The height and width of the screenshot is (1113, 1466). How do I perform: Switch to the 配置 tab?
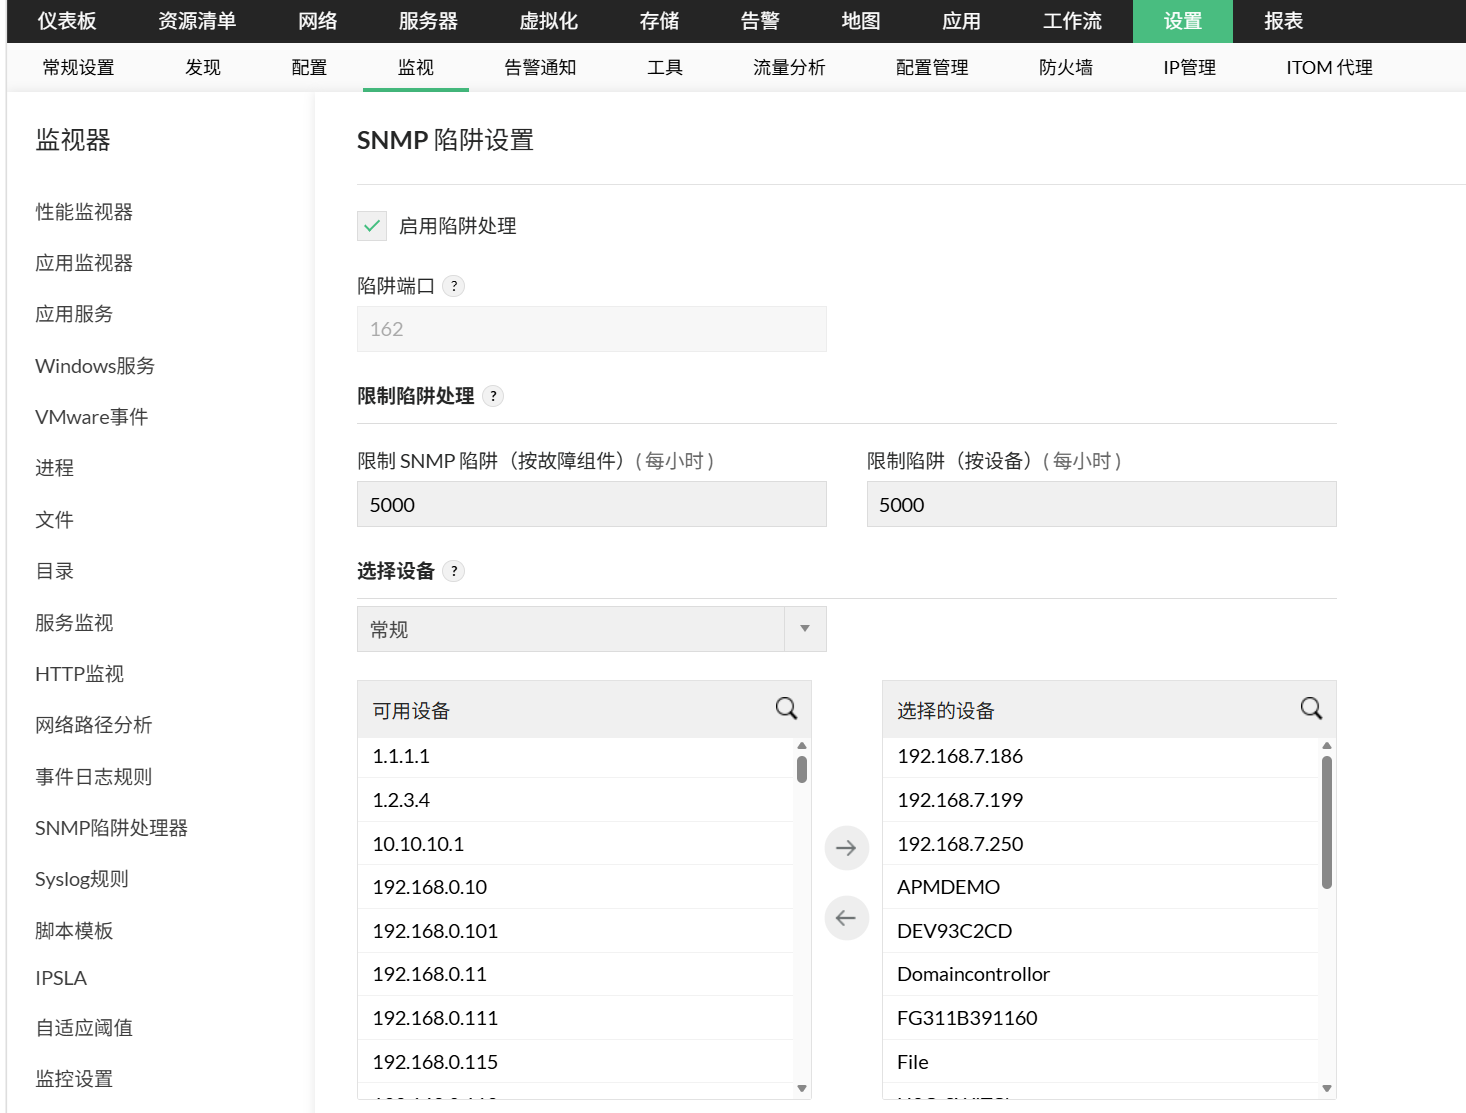(309, 67)
